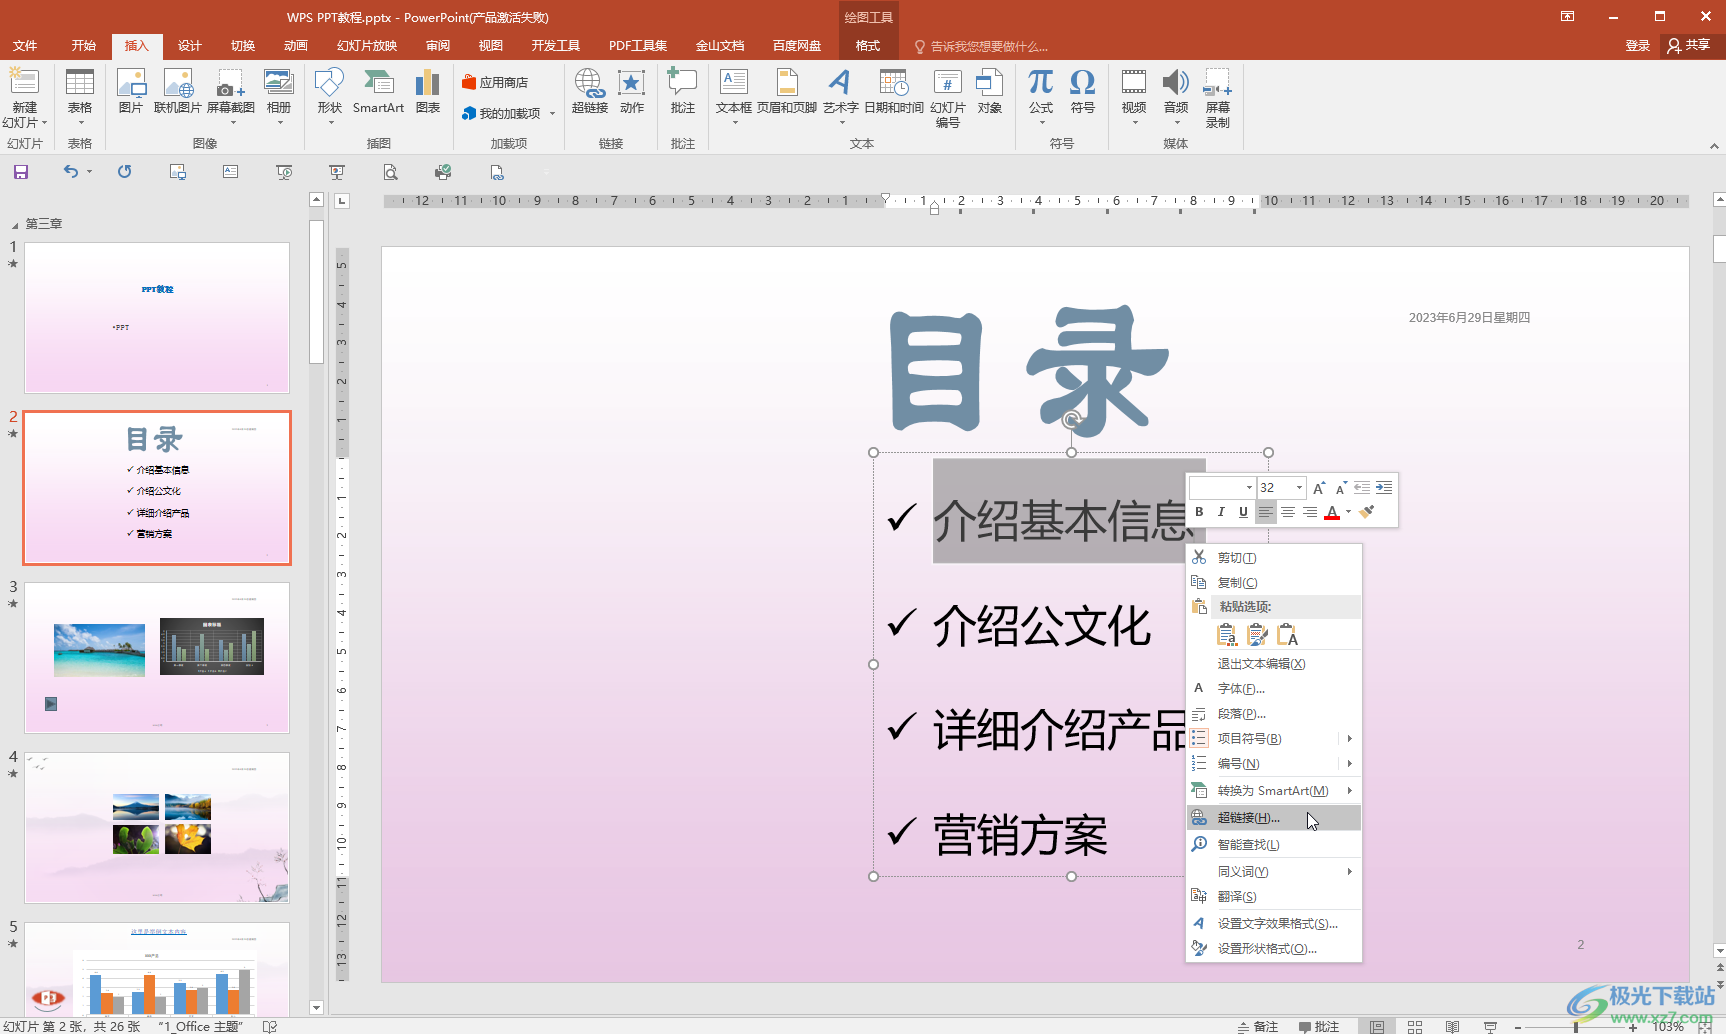Click the quick print printer icon
Screen dimensions: 1726x1034
[443, 172]
